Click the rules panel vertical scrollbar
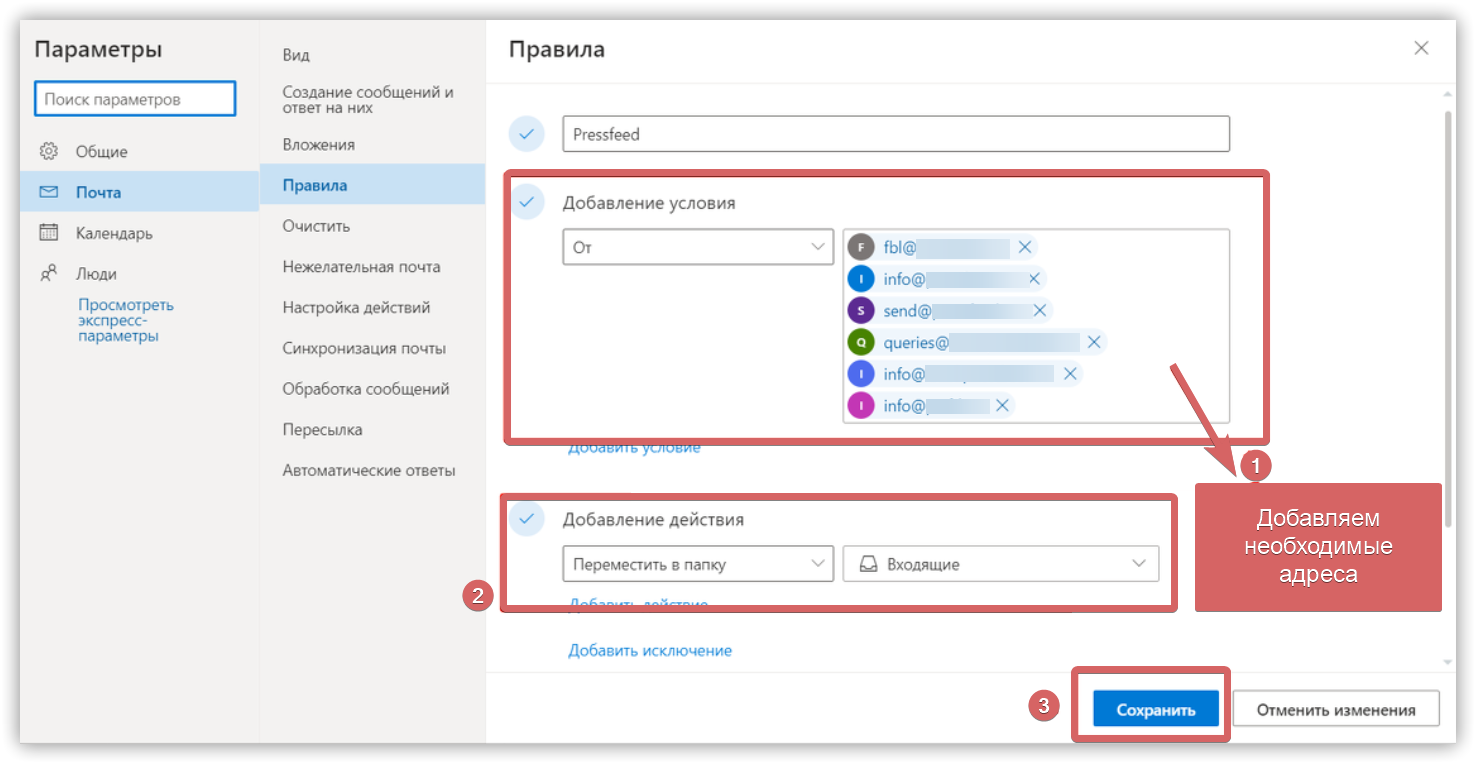 click(1448, 320)
